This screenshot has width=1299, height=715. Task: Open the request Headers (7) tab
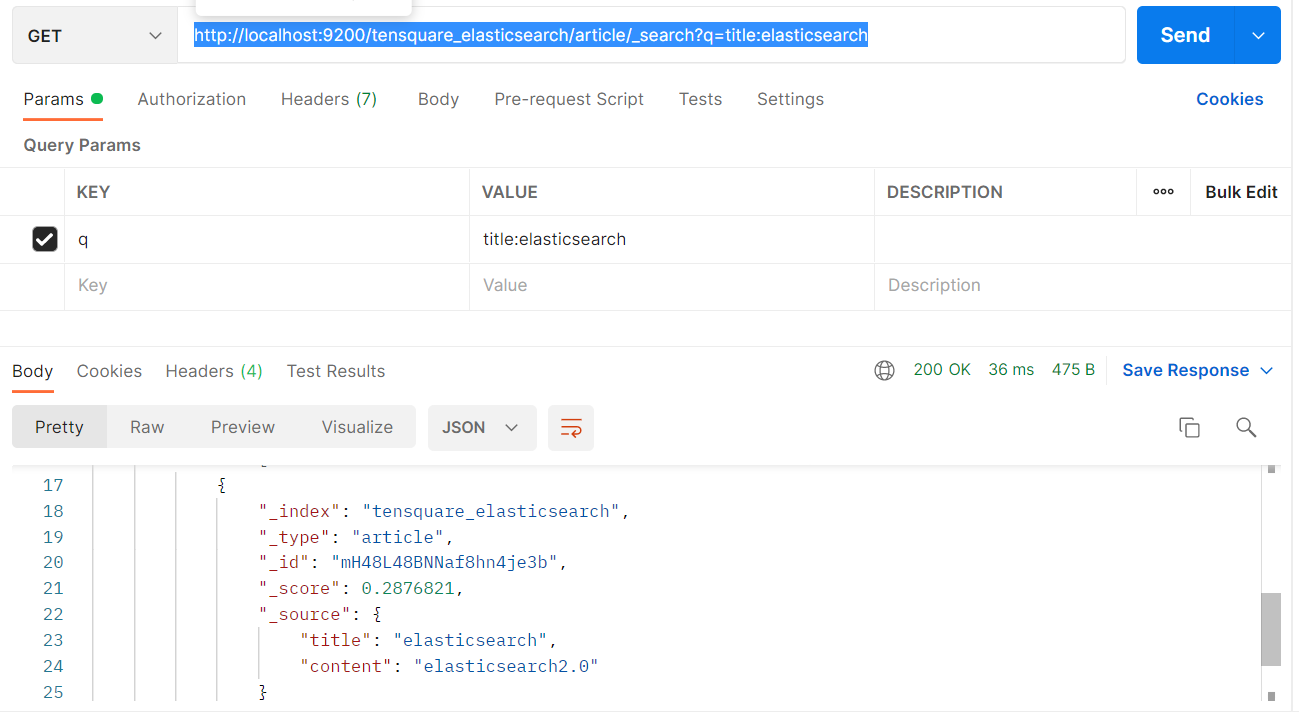pyautogui.click(x=328, y=99)
